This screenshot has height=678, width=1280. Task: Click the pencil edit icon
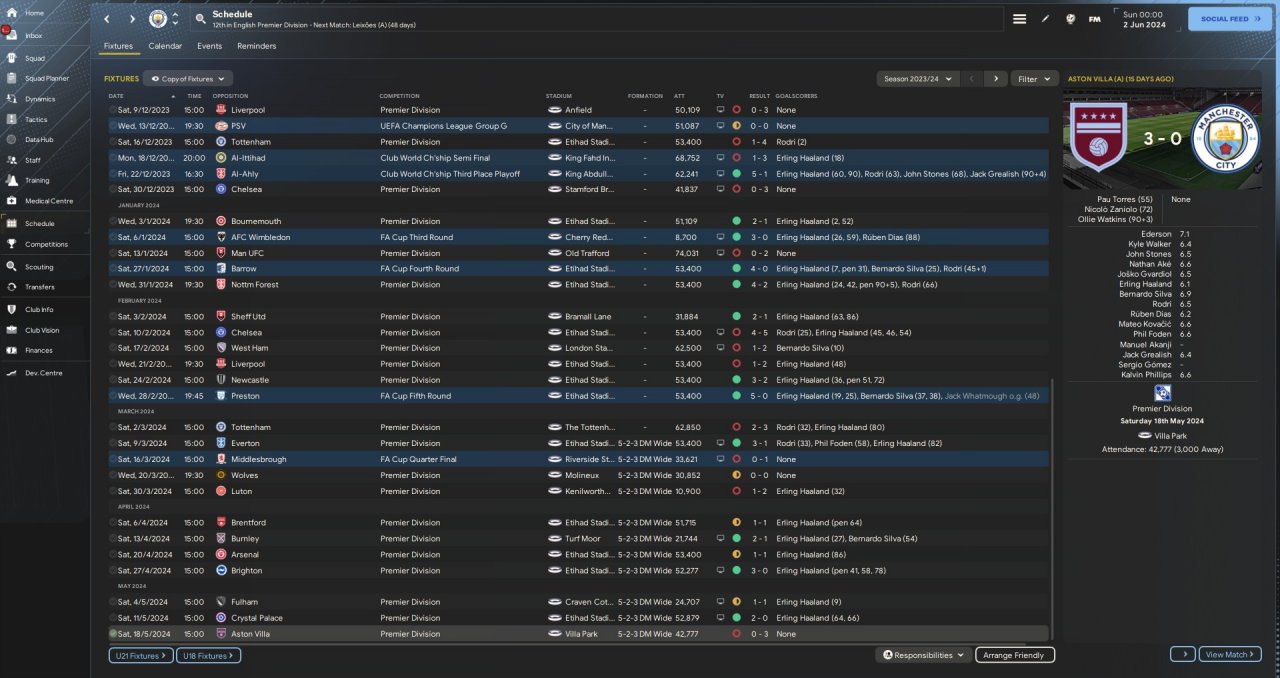coord(1045,19)
